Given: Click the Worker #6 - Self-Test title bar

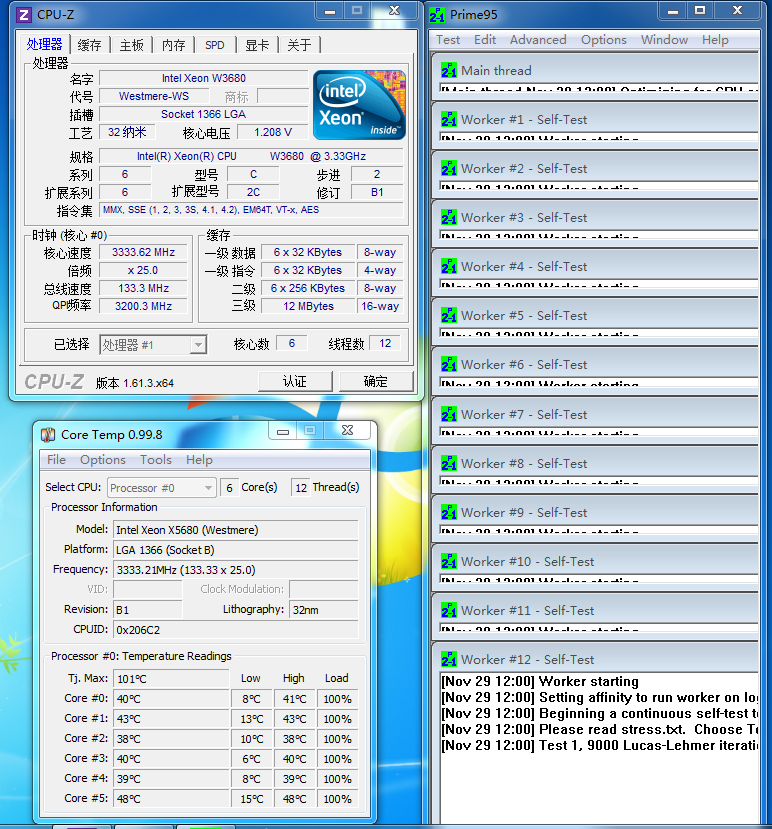Looking at the screenshot, I should [595, 365].
